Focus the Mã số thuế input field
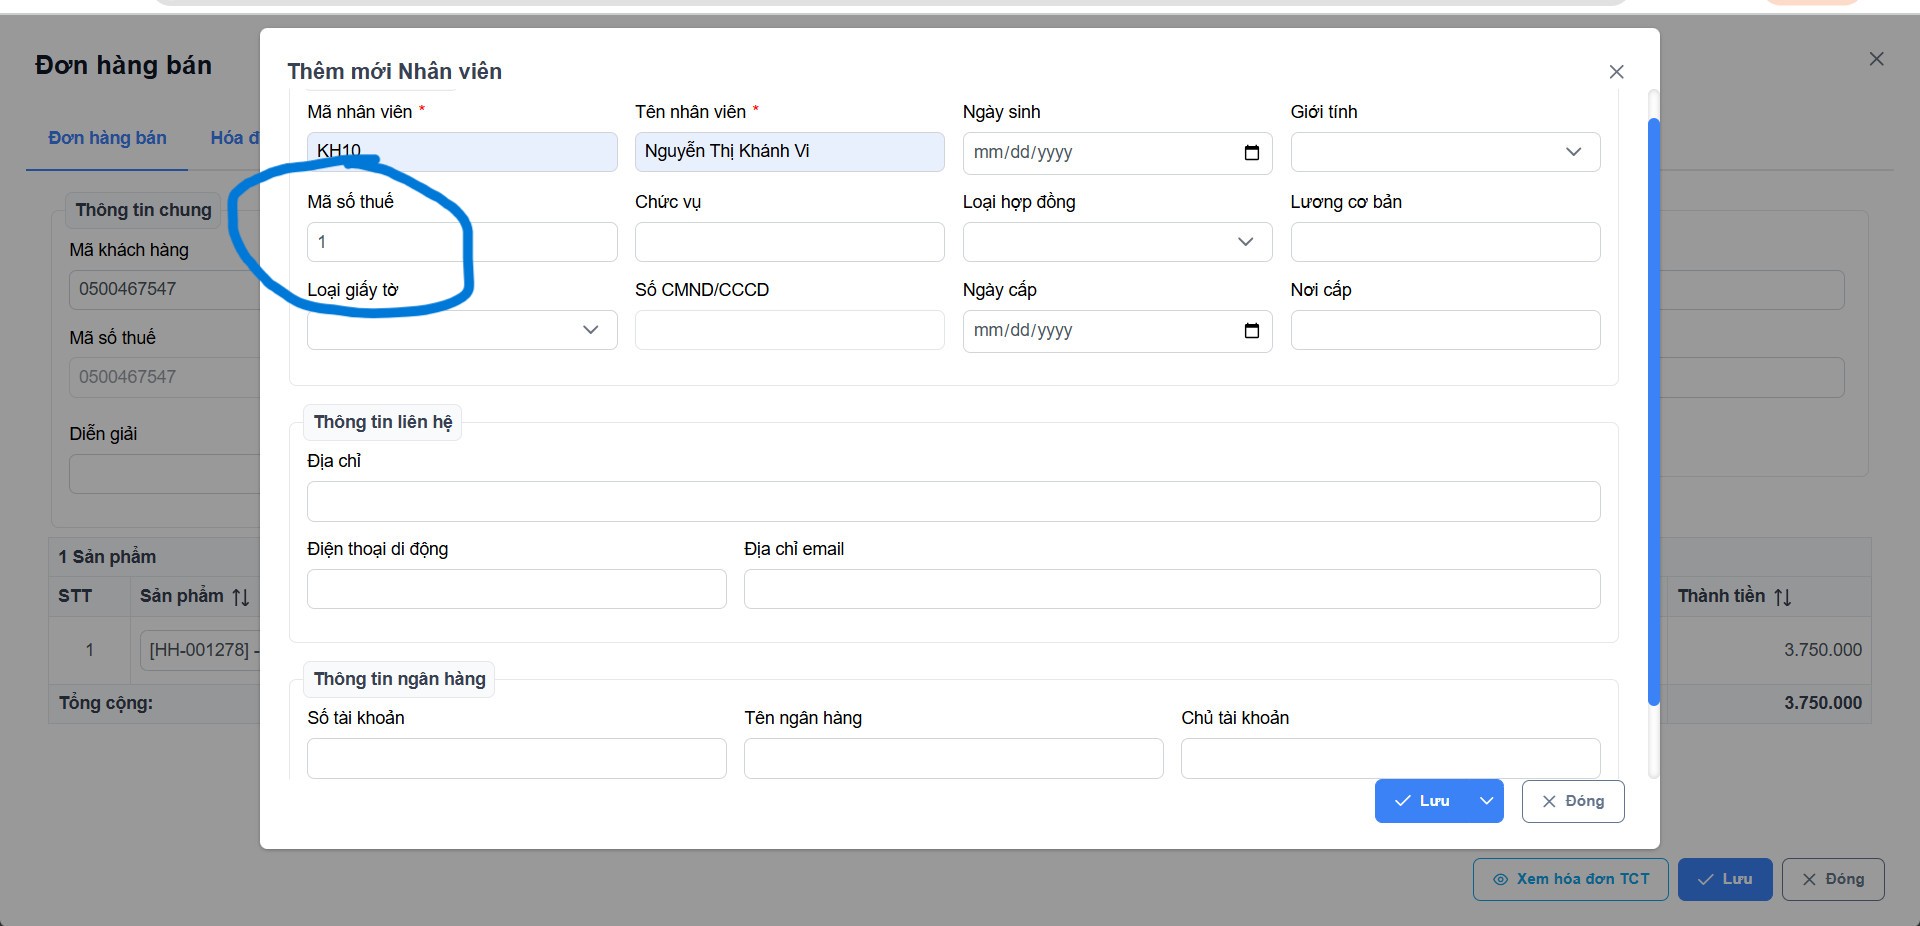 click(462, 242)
